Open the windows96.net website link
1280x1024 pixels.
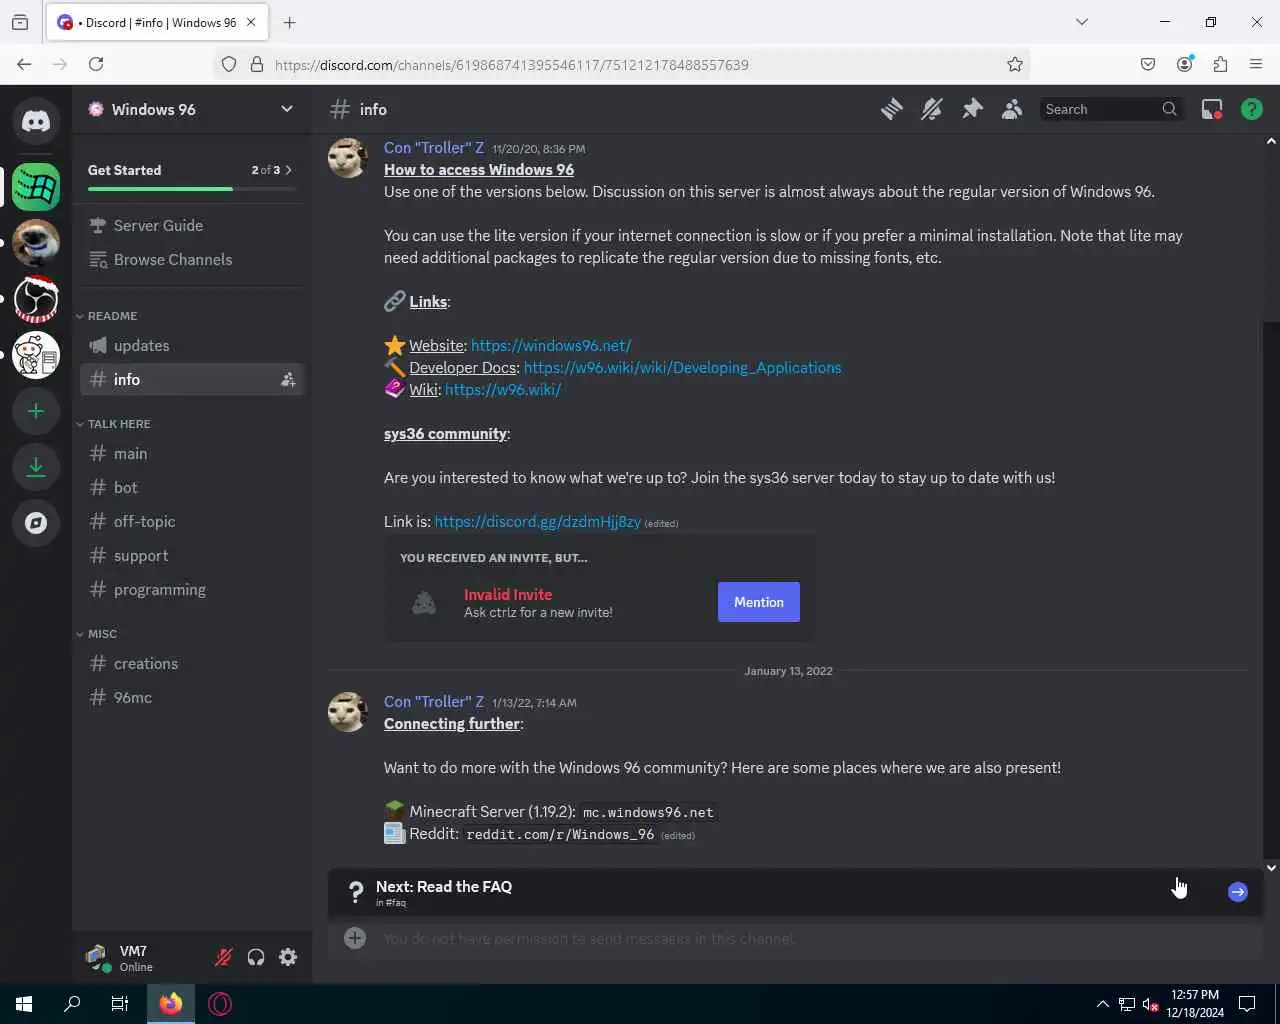point(551,345)
